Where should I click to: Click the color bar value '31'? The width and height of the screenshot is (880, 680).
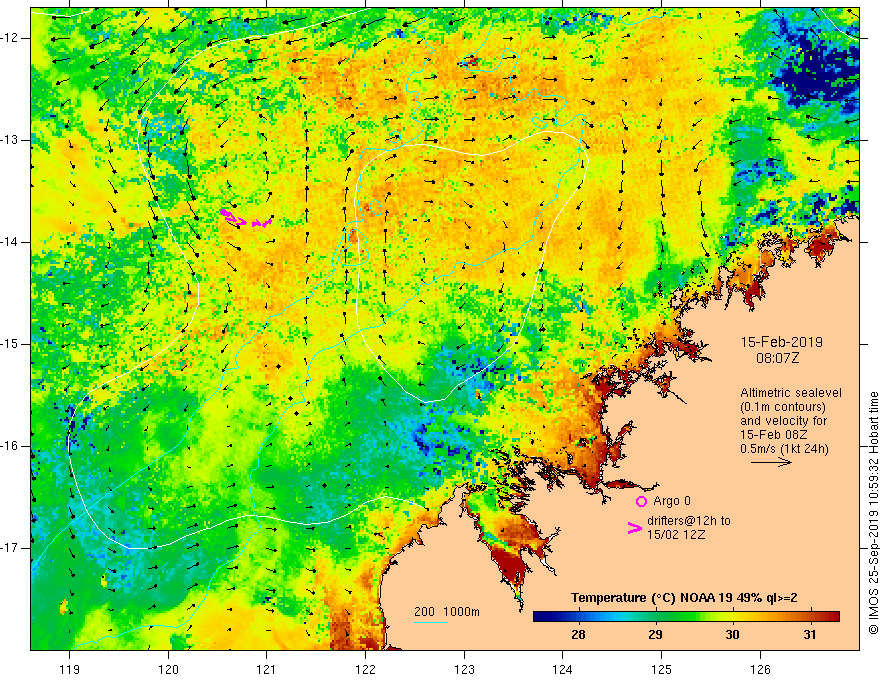click(809, 635)
